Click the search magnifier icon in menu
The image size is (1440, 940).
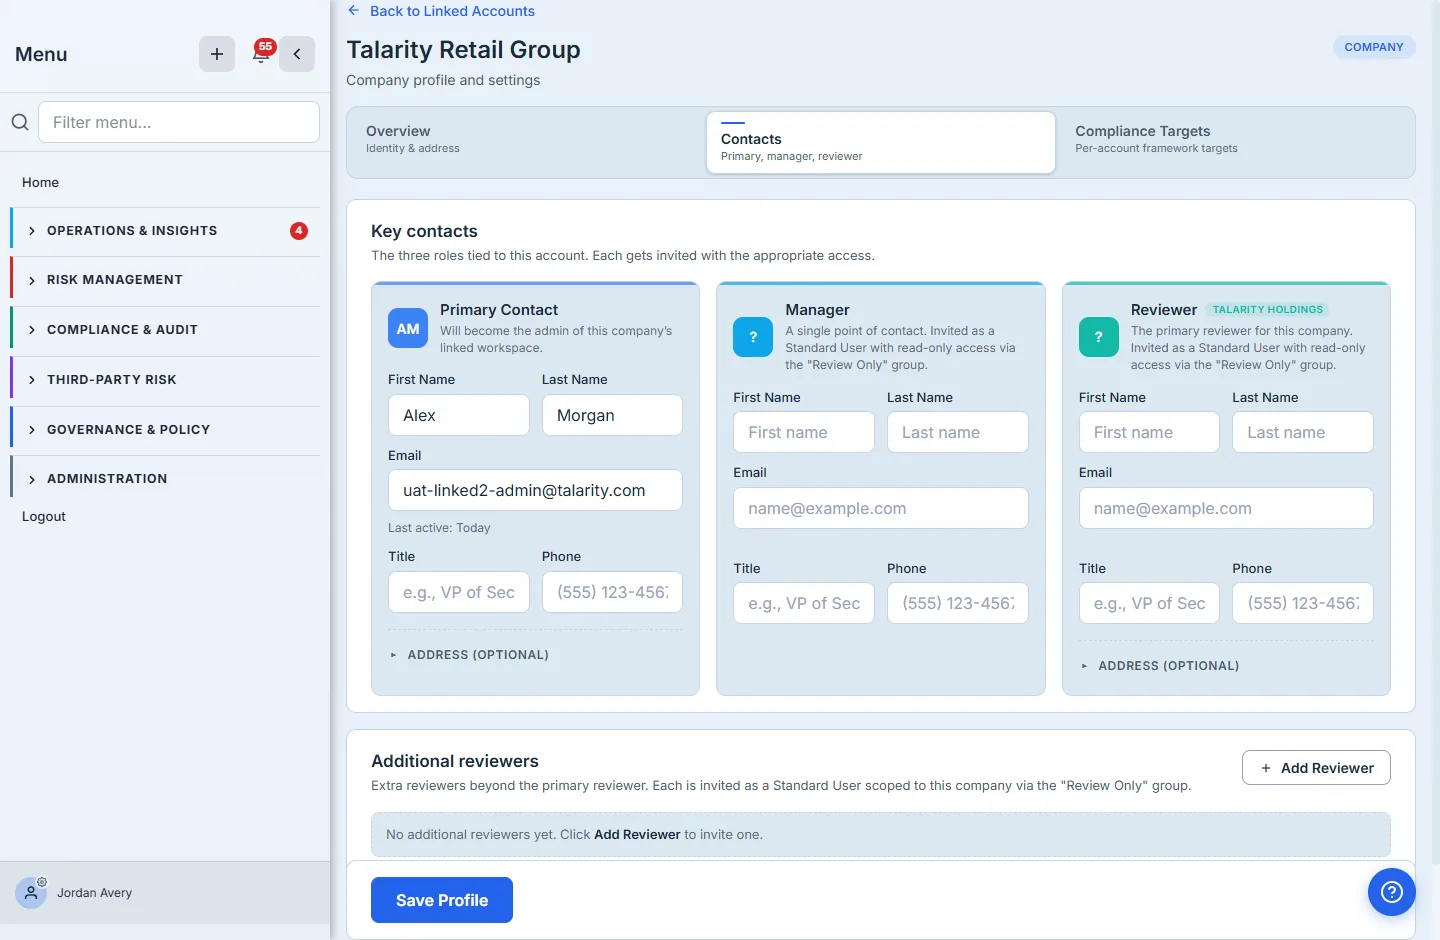click(x=20, y=122)
